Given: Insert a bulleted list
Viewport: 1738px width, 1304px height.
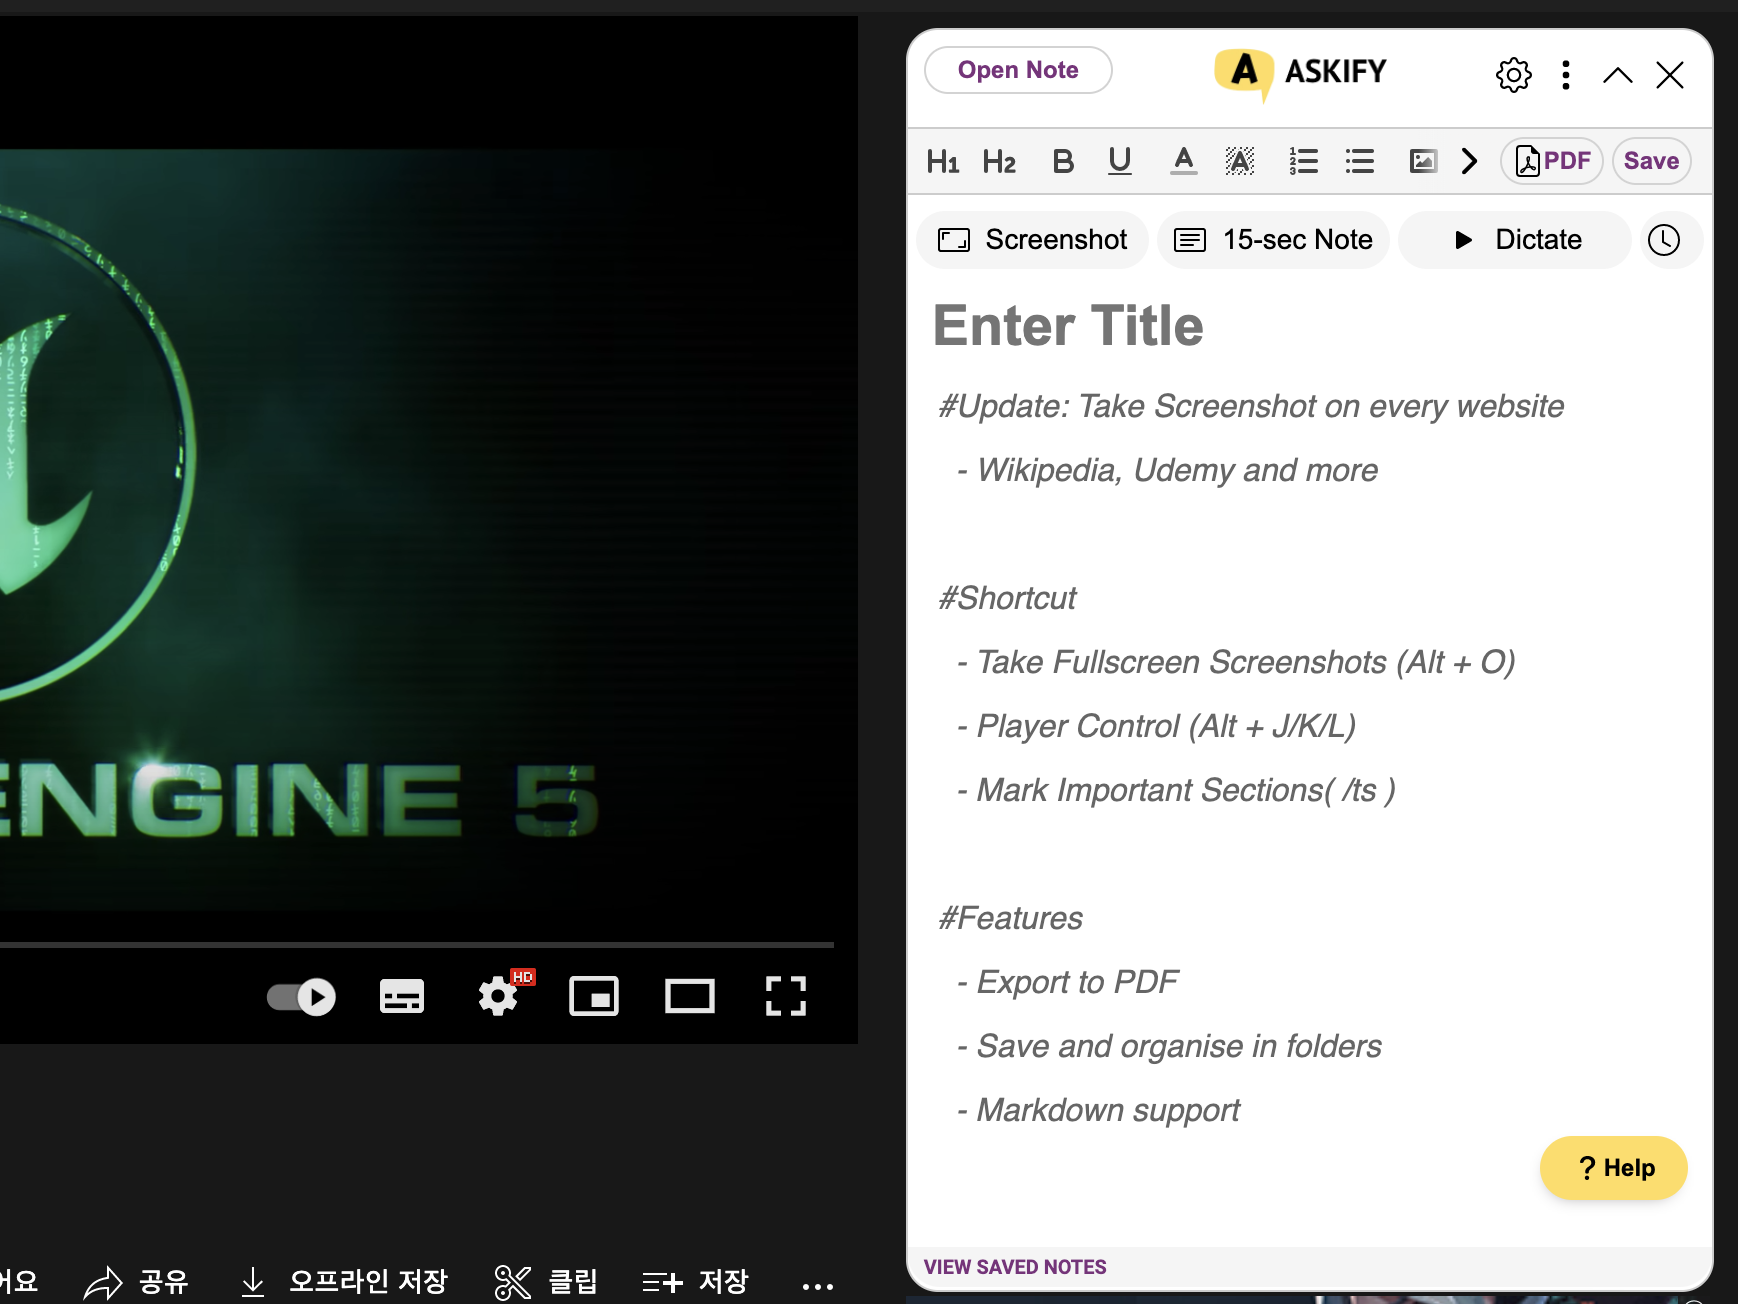Looking at the screenshot, I should [1360, 161].
